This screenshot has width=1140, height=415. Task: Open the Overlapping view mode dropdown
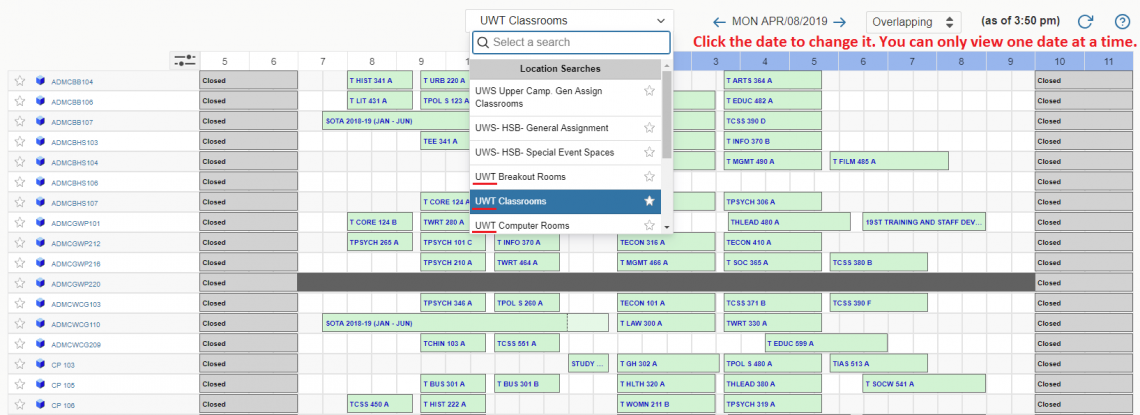click(912, 21)
